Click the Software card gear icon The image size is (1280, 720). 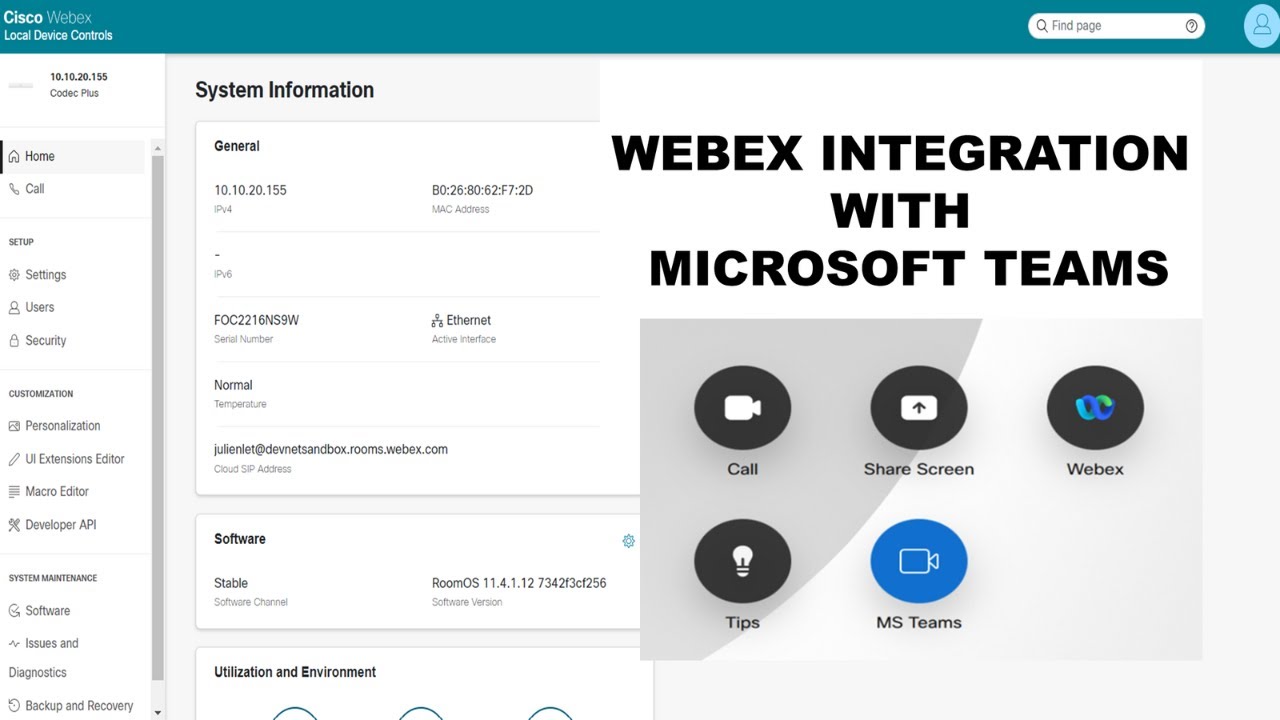point(628,541)
